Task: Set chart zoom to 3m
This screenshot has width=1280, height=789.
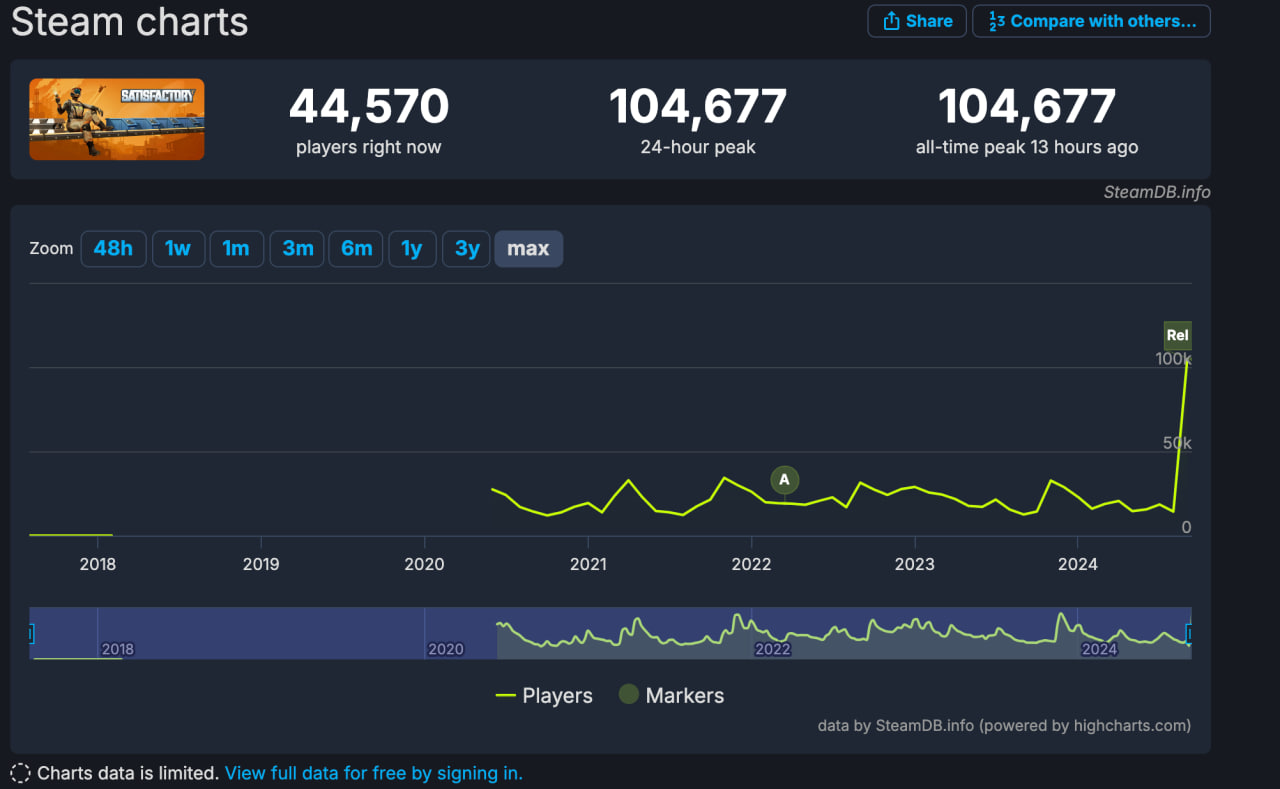Action: [297, 249]
